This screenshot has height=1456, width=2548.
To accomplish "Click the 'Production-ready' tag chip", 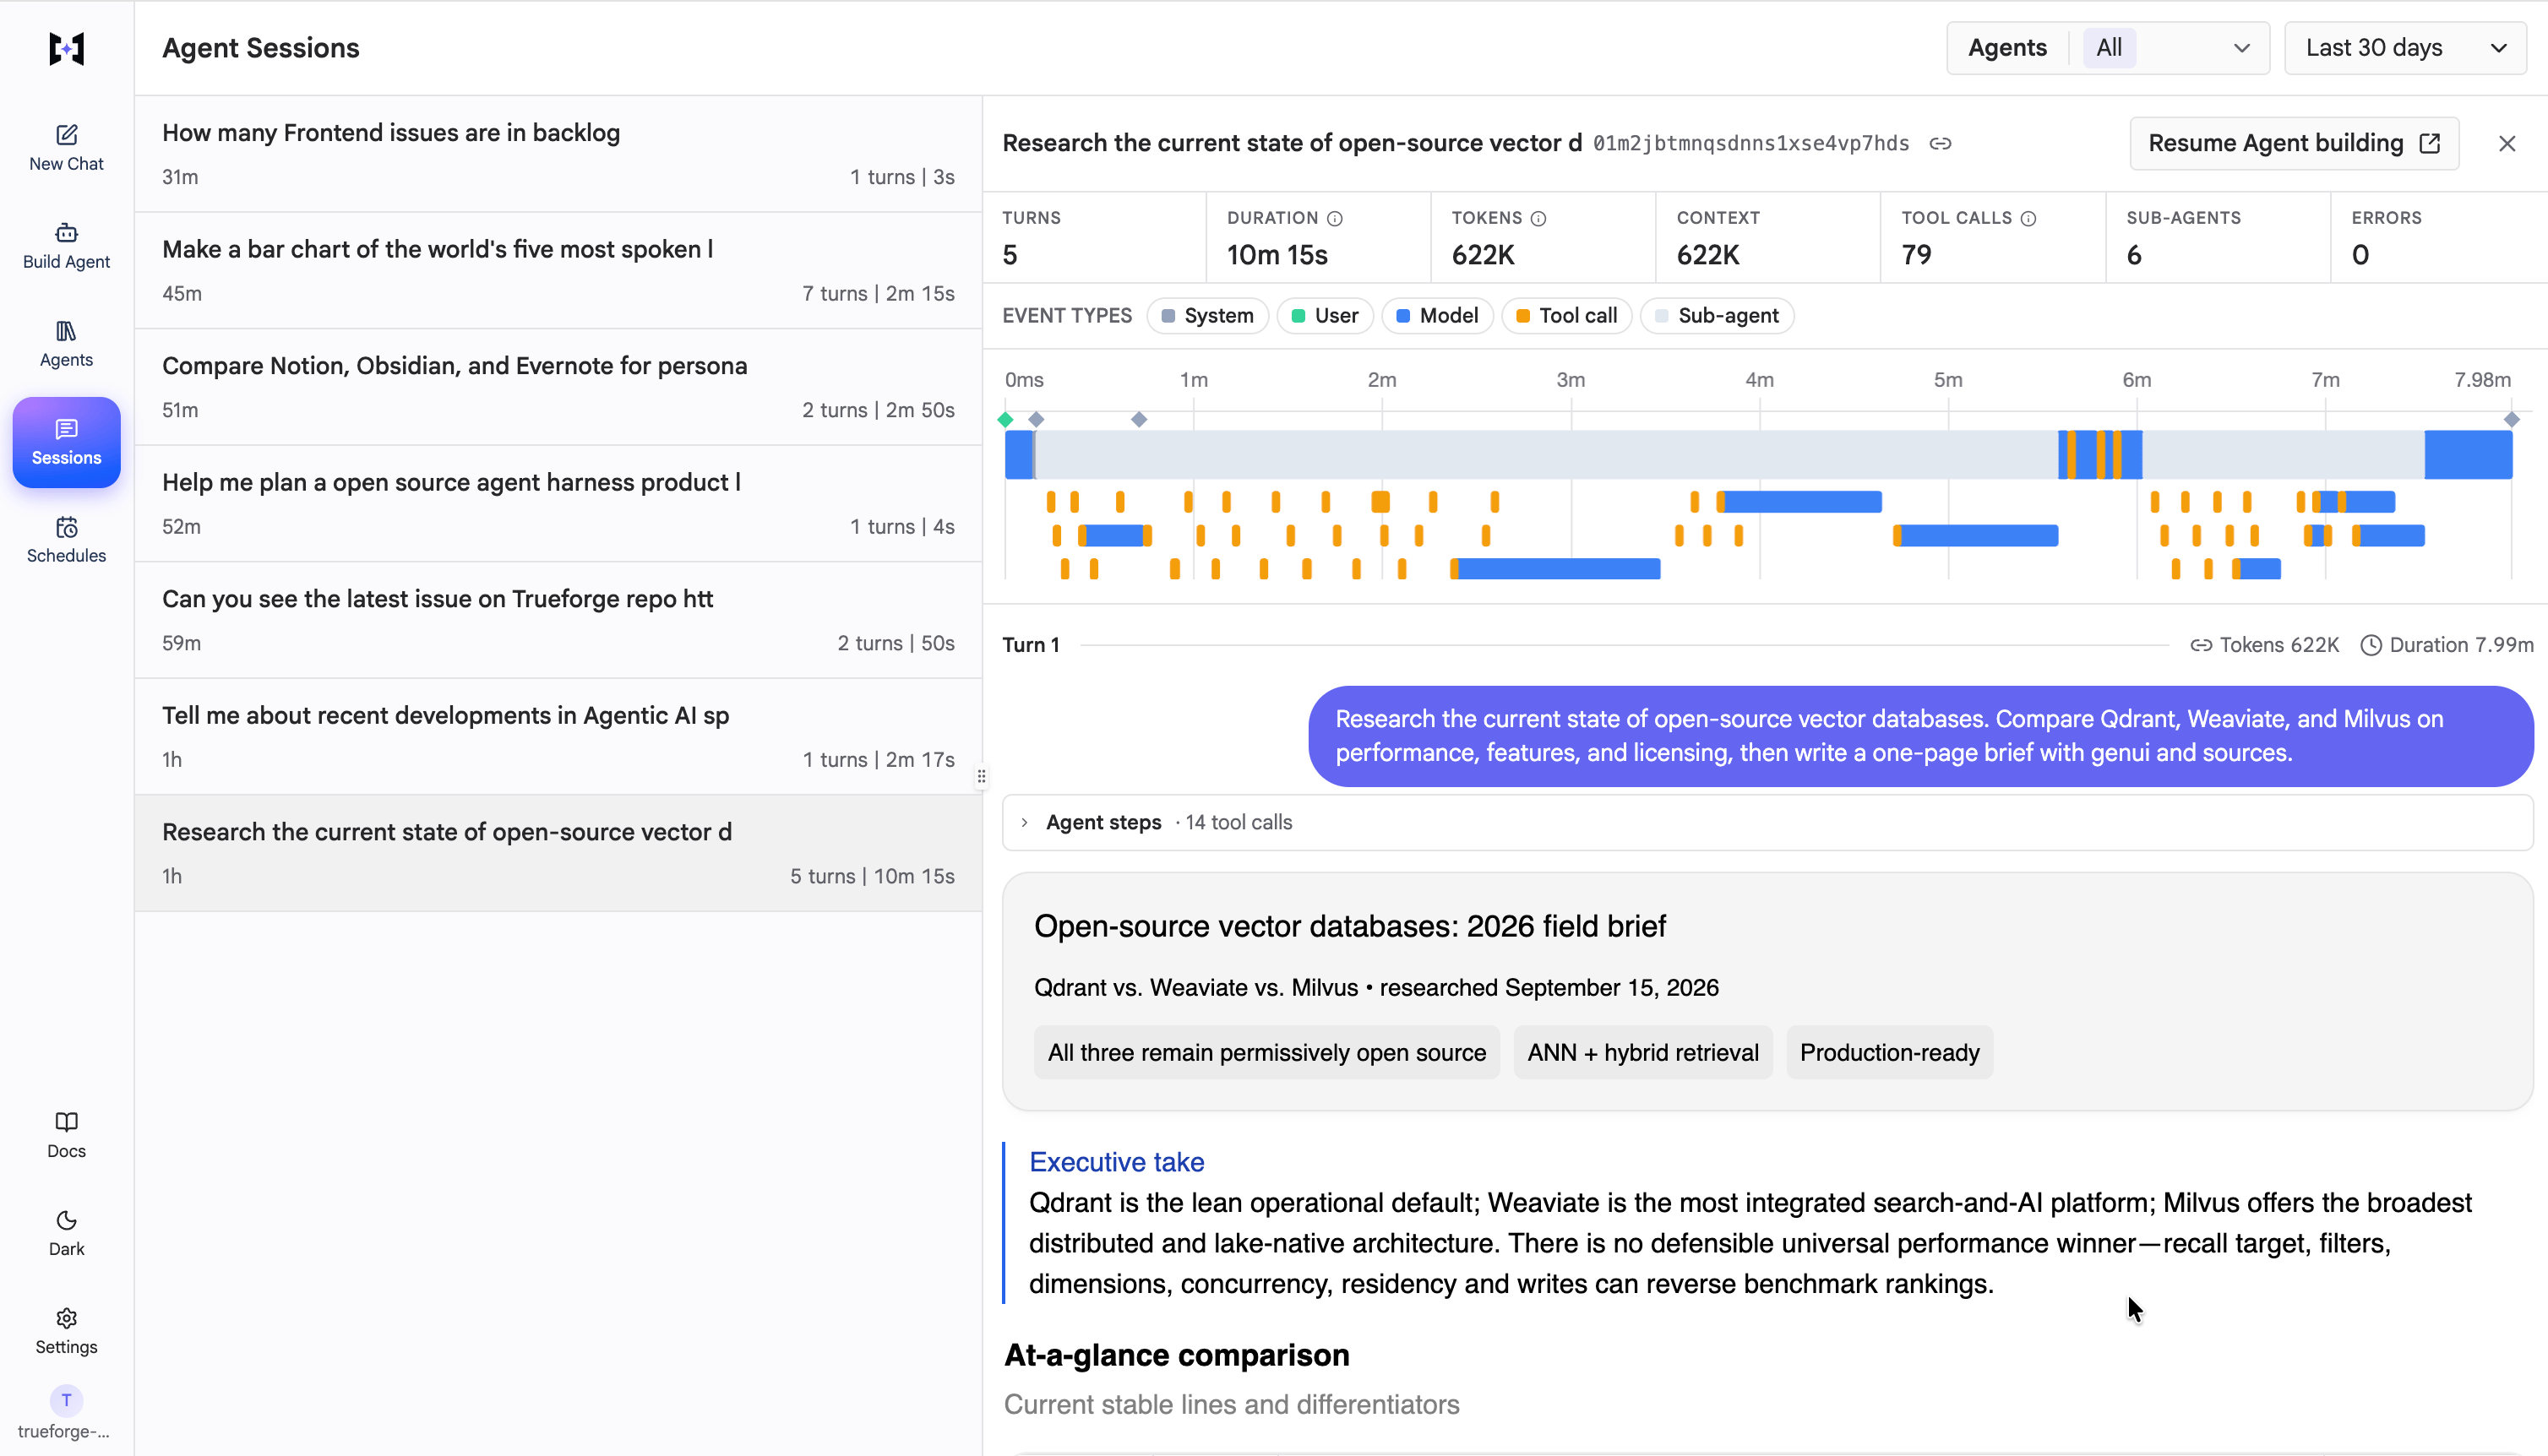I will 1889,1052.
